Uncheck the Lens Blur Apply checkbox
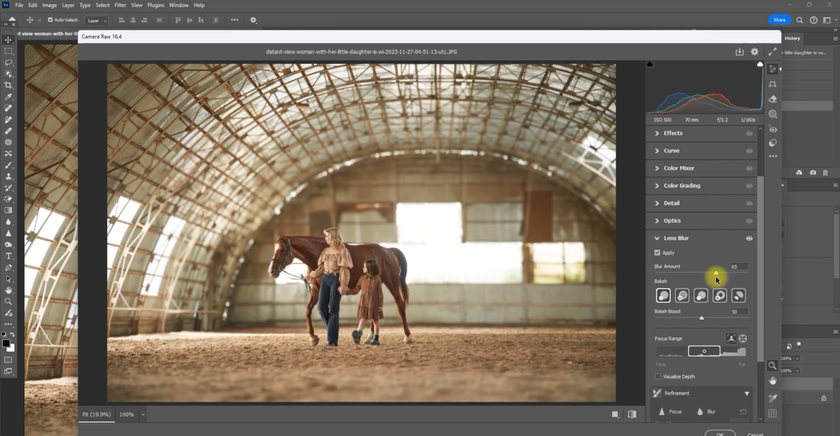 (657, 252)
